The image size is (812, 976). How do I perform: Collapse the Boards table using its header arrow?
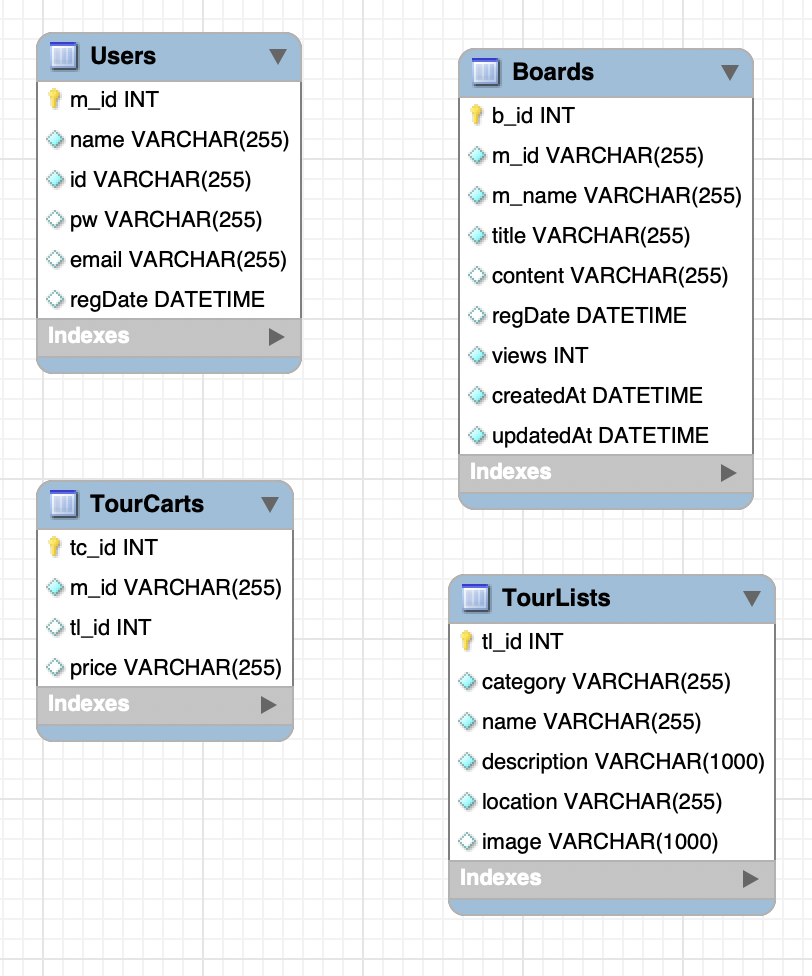click(729, 72)
